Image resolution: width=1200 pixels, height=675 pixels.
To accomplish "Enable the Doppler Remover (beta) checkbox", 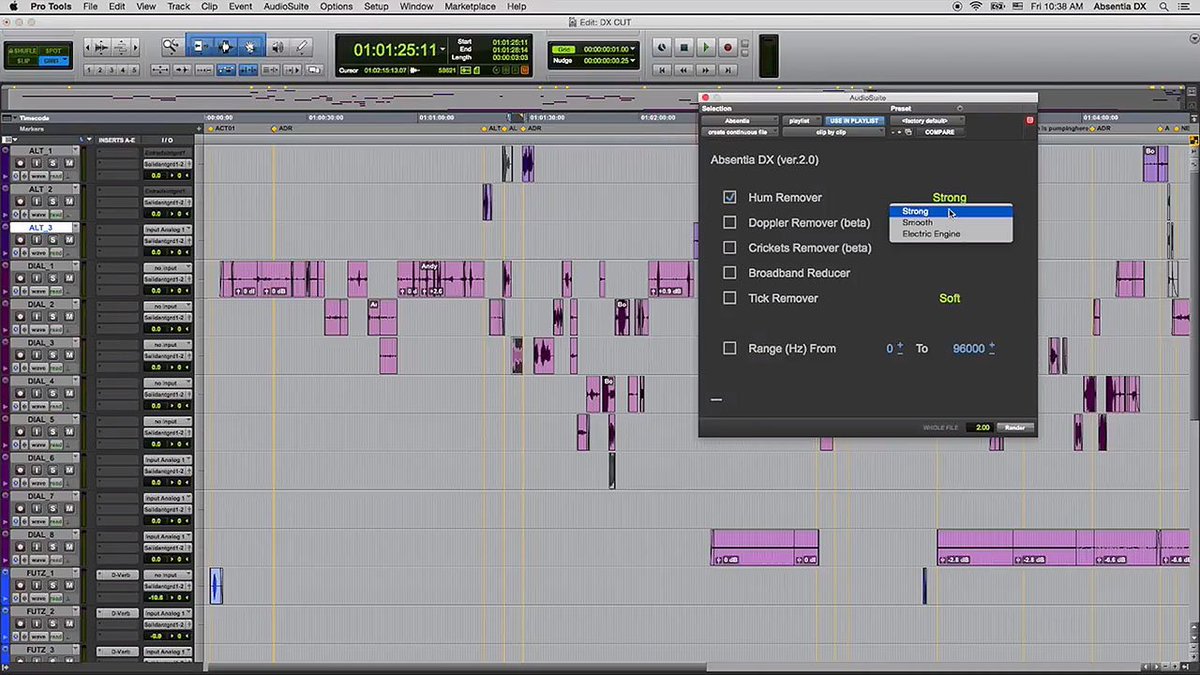I will [x=730, y=222].
